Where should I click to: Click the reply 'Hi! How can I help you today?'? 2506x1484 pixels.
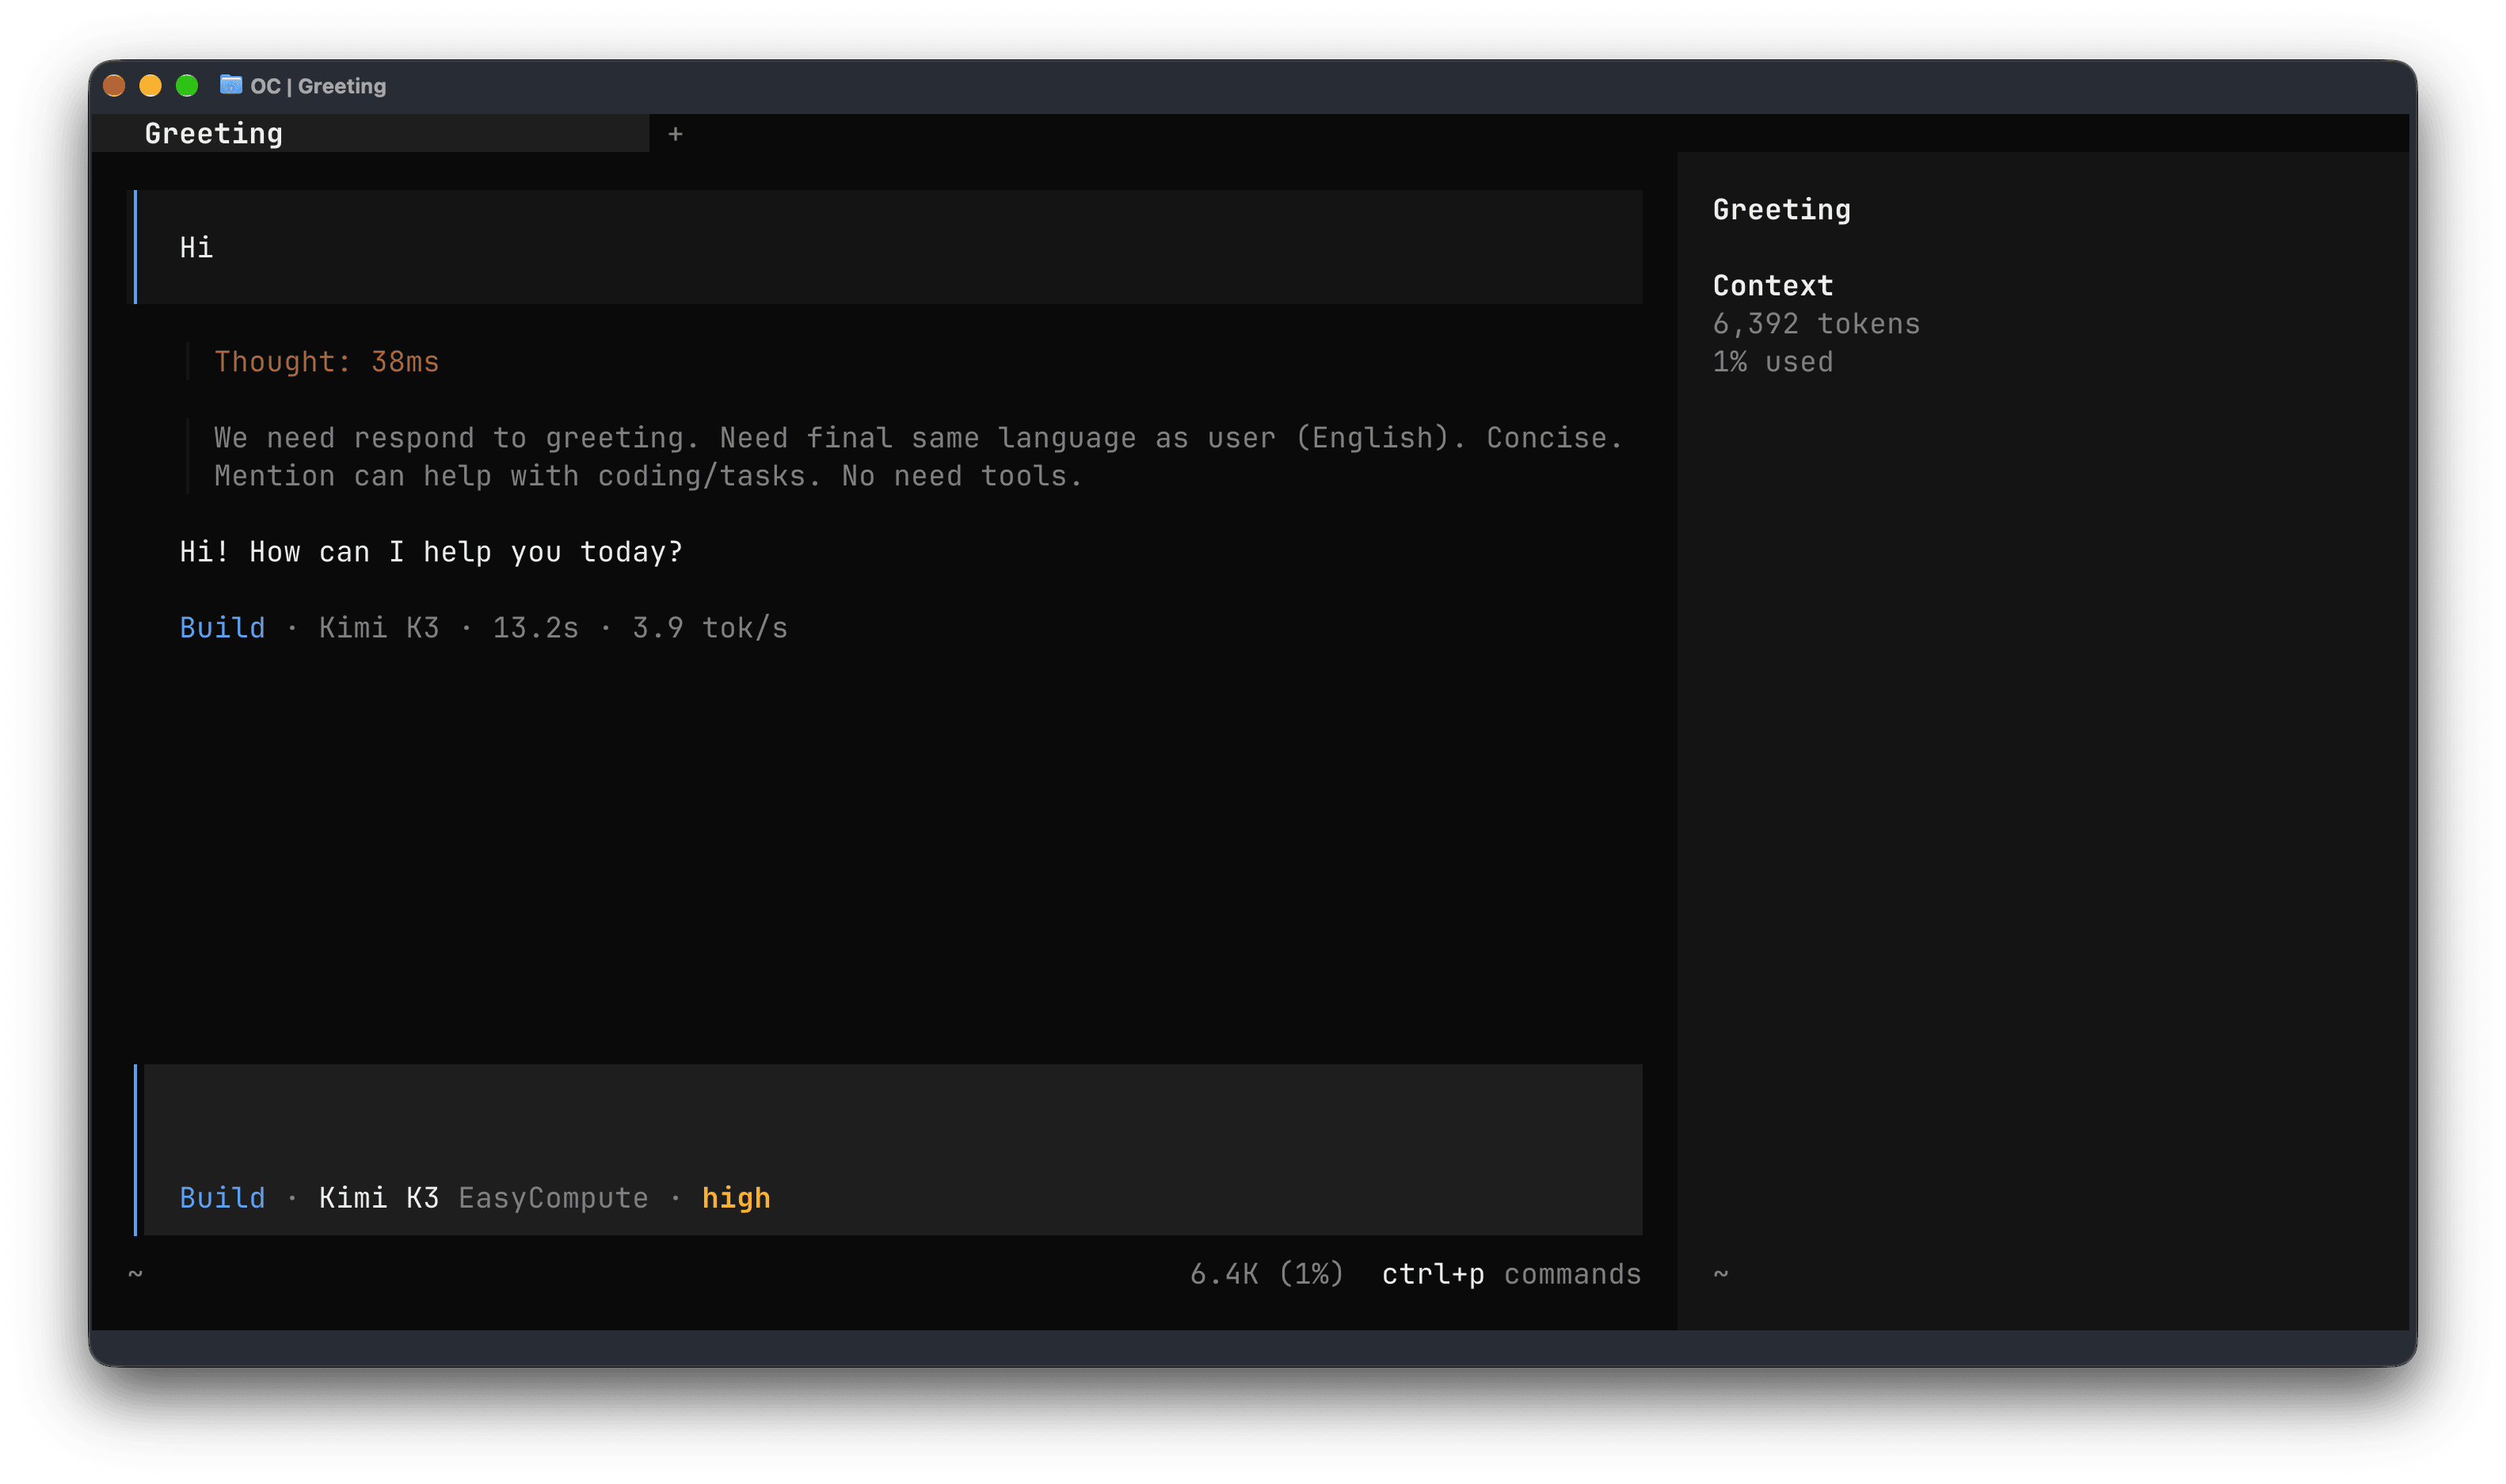[x=431, y=551]
